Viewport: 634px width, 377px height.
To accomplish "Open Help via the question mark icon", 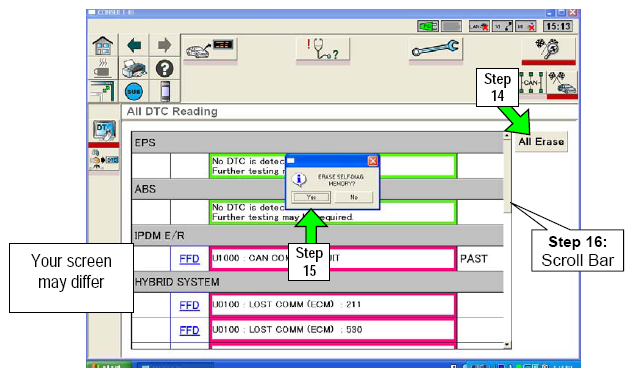I will pos(164,69).
